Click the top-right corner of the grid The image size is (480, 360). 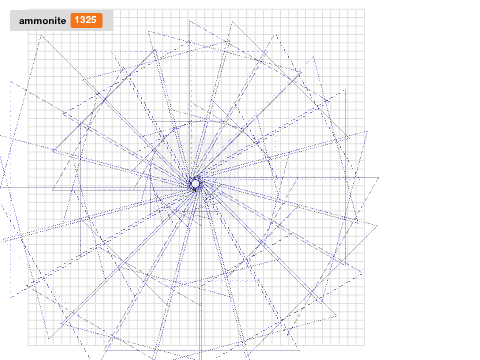tap(364, 10)
